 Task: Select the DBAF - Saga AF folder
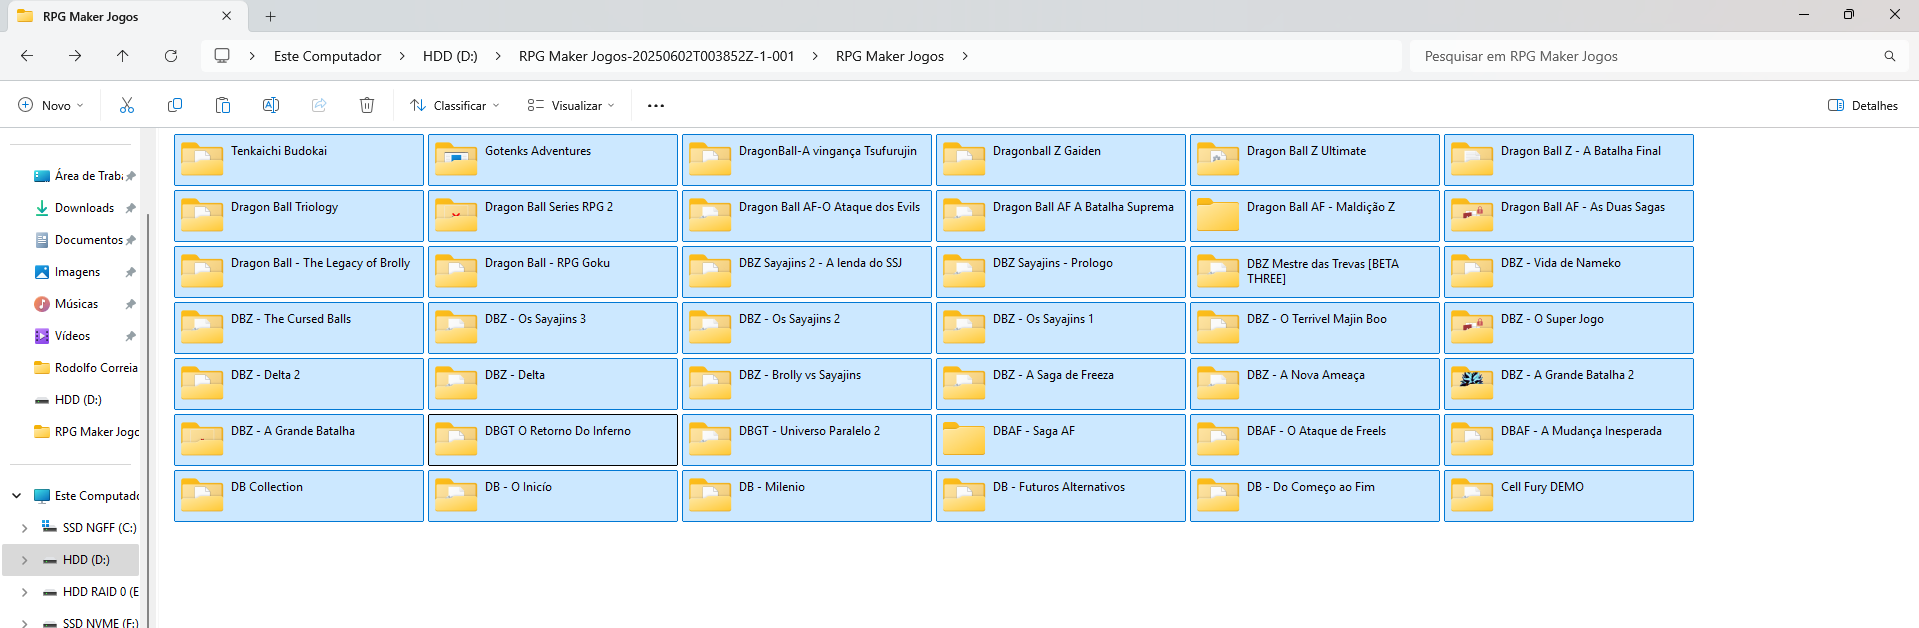pyautogui.click(x=1061, y=440)
